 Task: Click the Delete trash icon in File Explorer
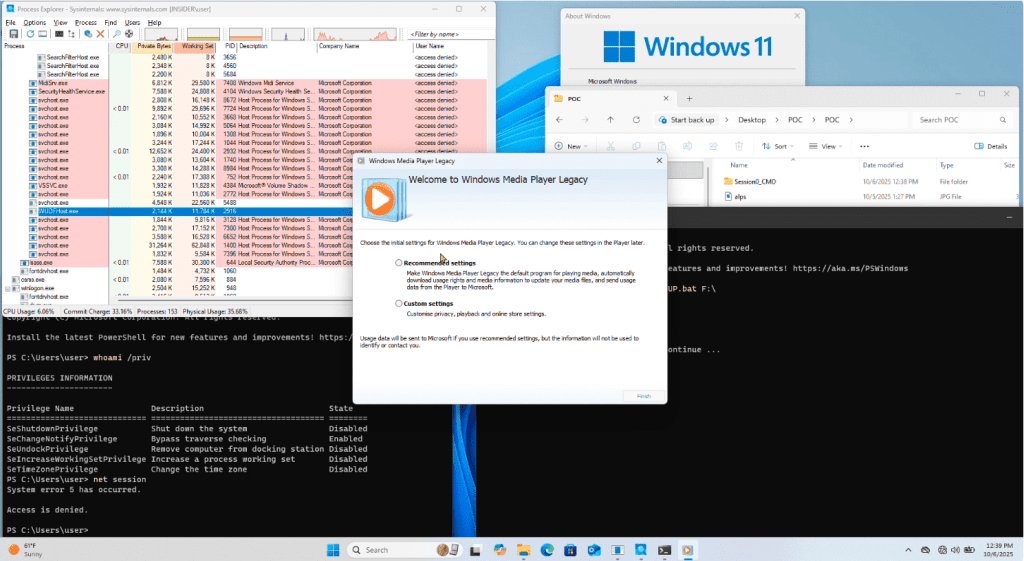point(739,146)
